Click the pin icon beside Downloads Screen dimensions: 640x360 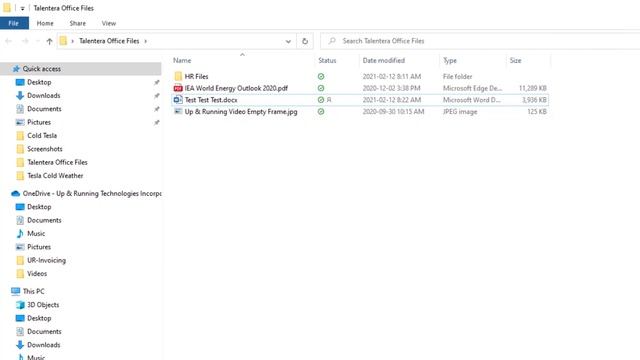tap(156, 96)
